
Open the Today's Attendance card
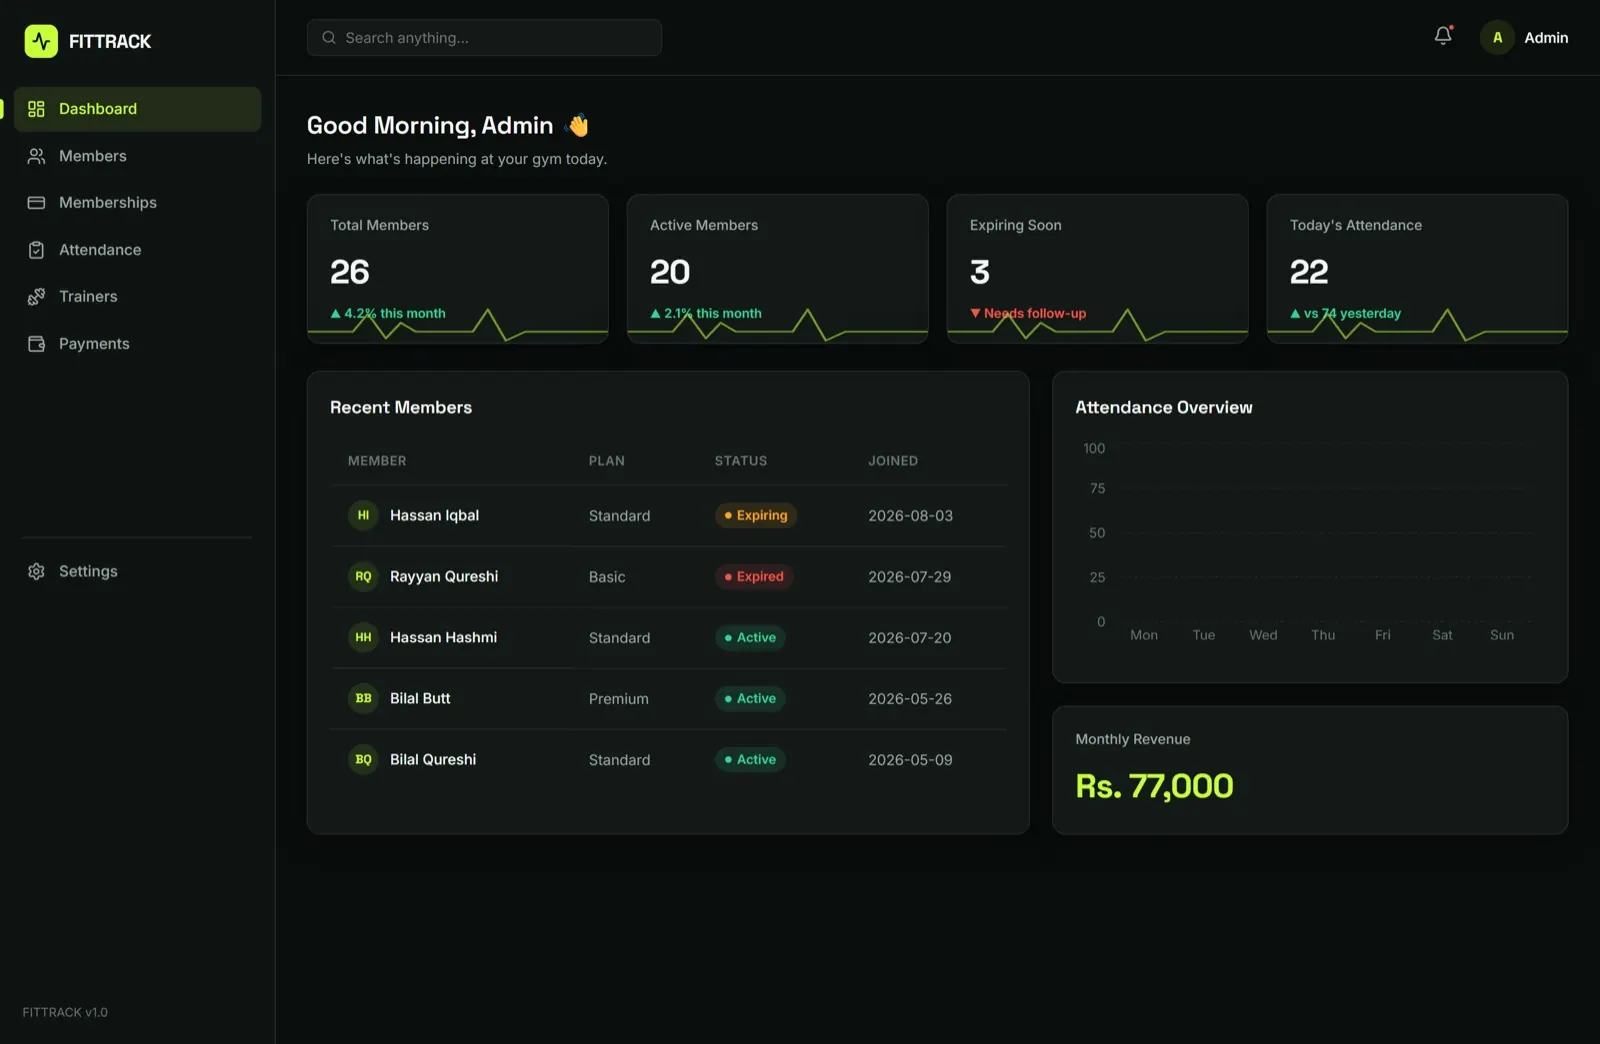[x=1418, y=269]
